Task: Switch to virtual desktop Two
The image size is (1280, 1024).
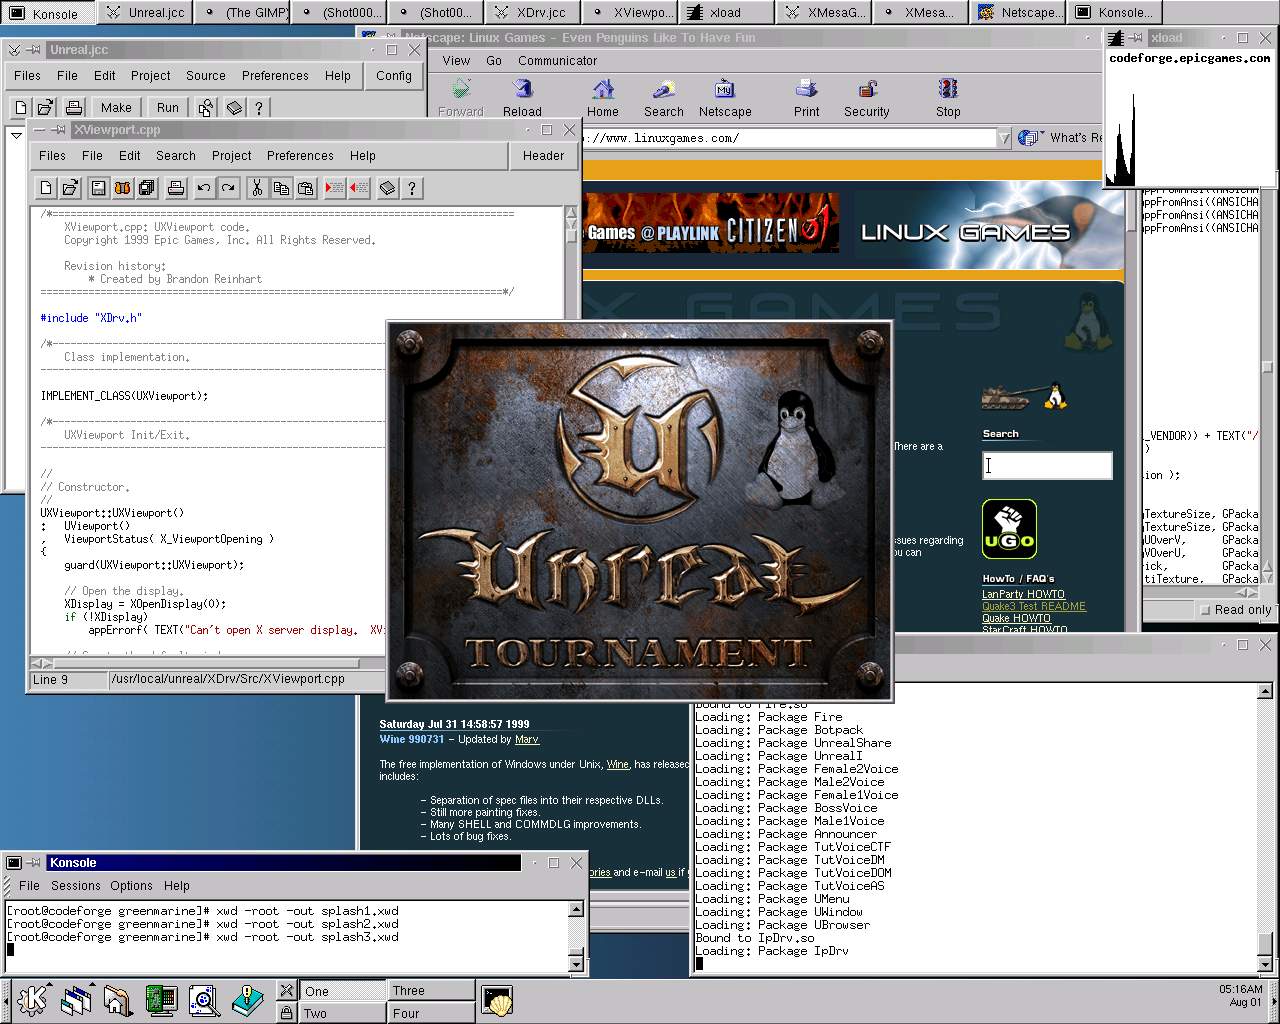Action: [342, 1013]
